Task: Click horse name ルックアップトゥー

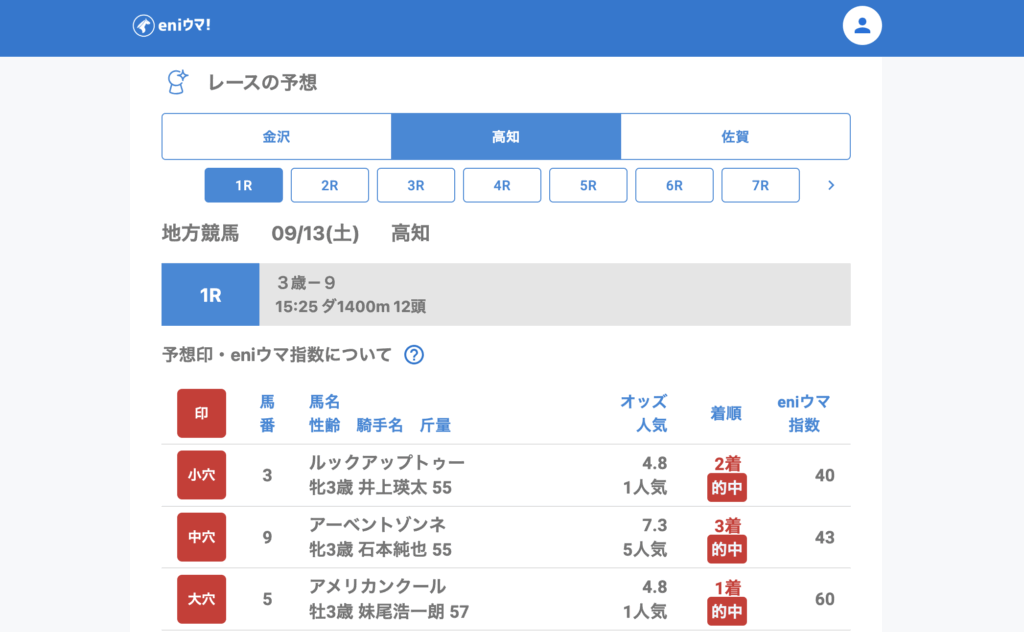Action: (387, 463)
